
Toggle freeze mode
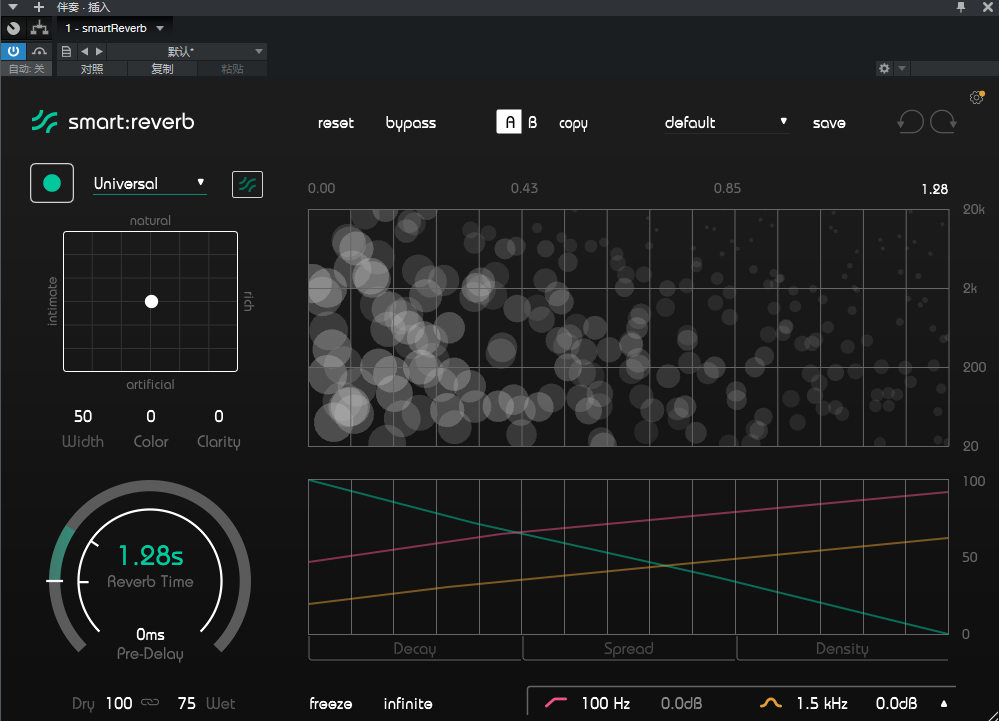(331, 704)
